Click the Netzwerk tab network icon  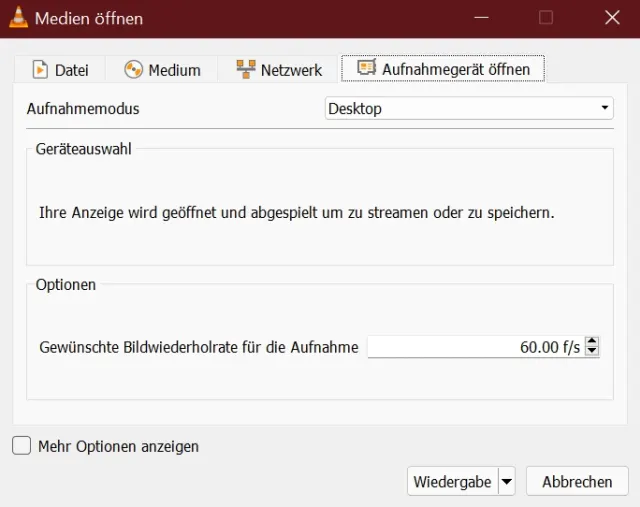246,69
